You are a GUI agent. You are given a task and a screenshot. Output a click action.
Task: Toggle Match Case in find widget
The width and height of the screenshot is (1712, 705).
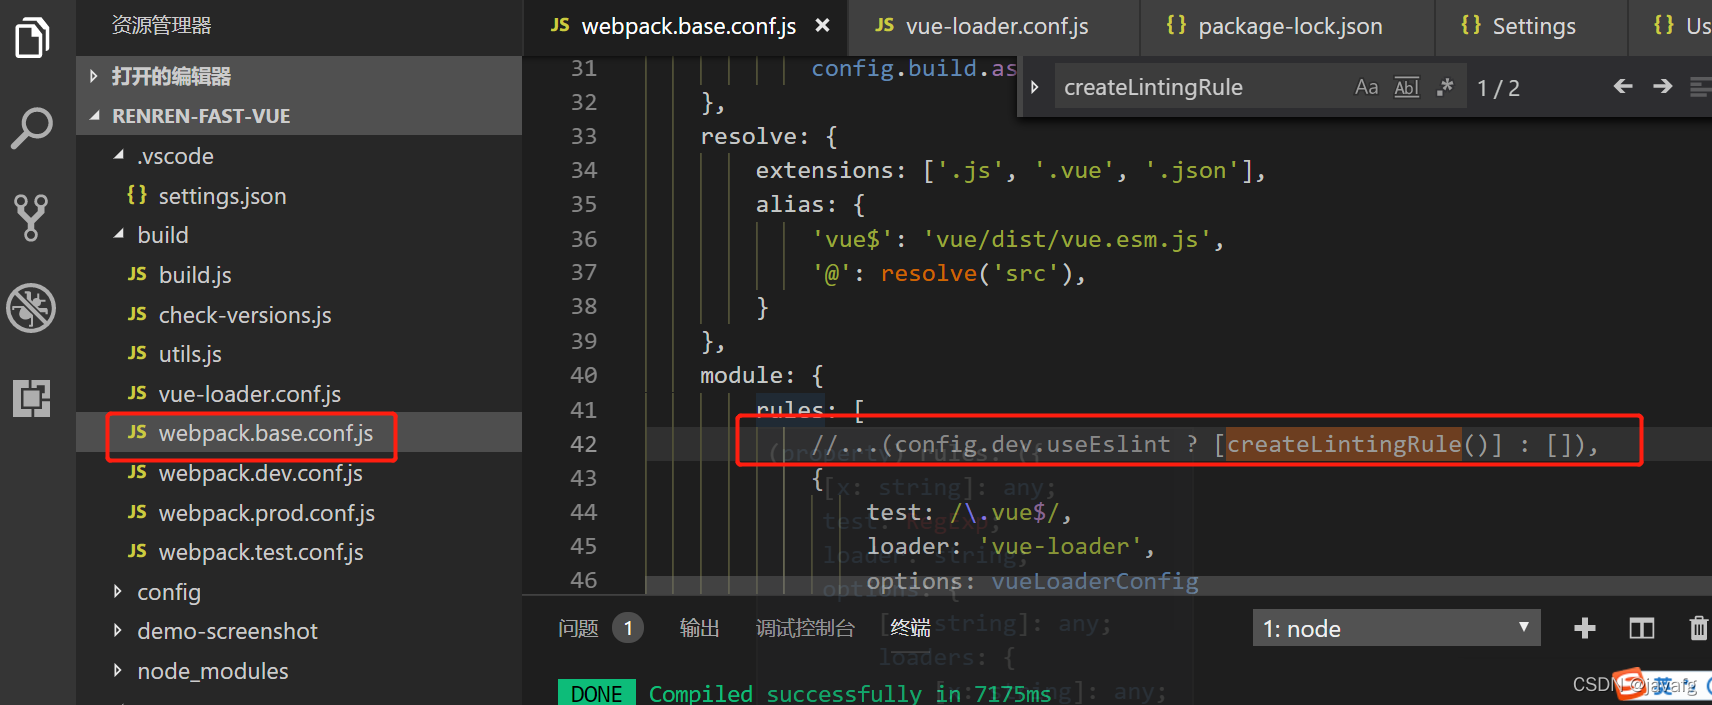click(x=1366, y=87)
